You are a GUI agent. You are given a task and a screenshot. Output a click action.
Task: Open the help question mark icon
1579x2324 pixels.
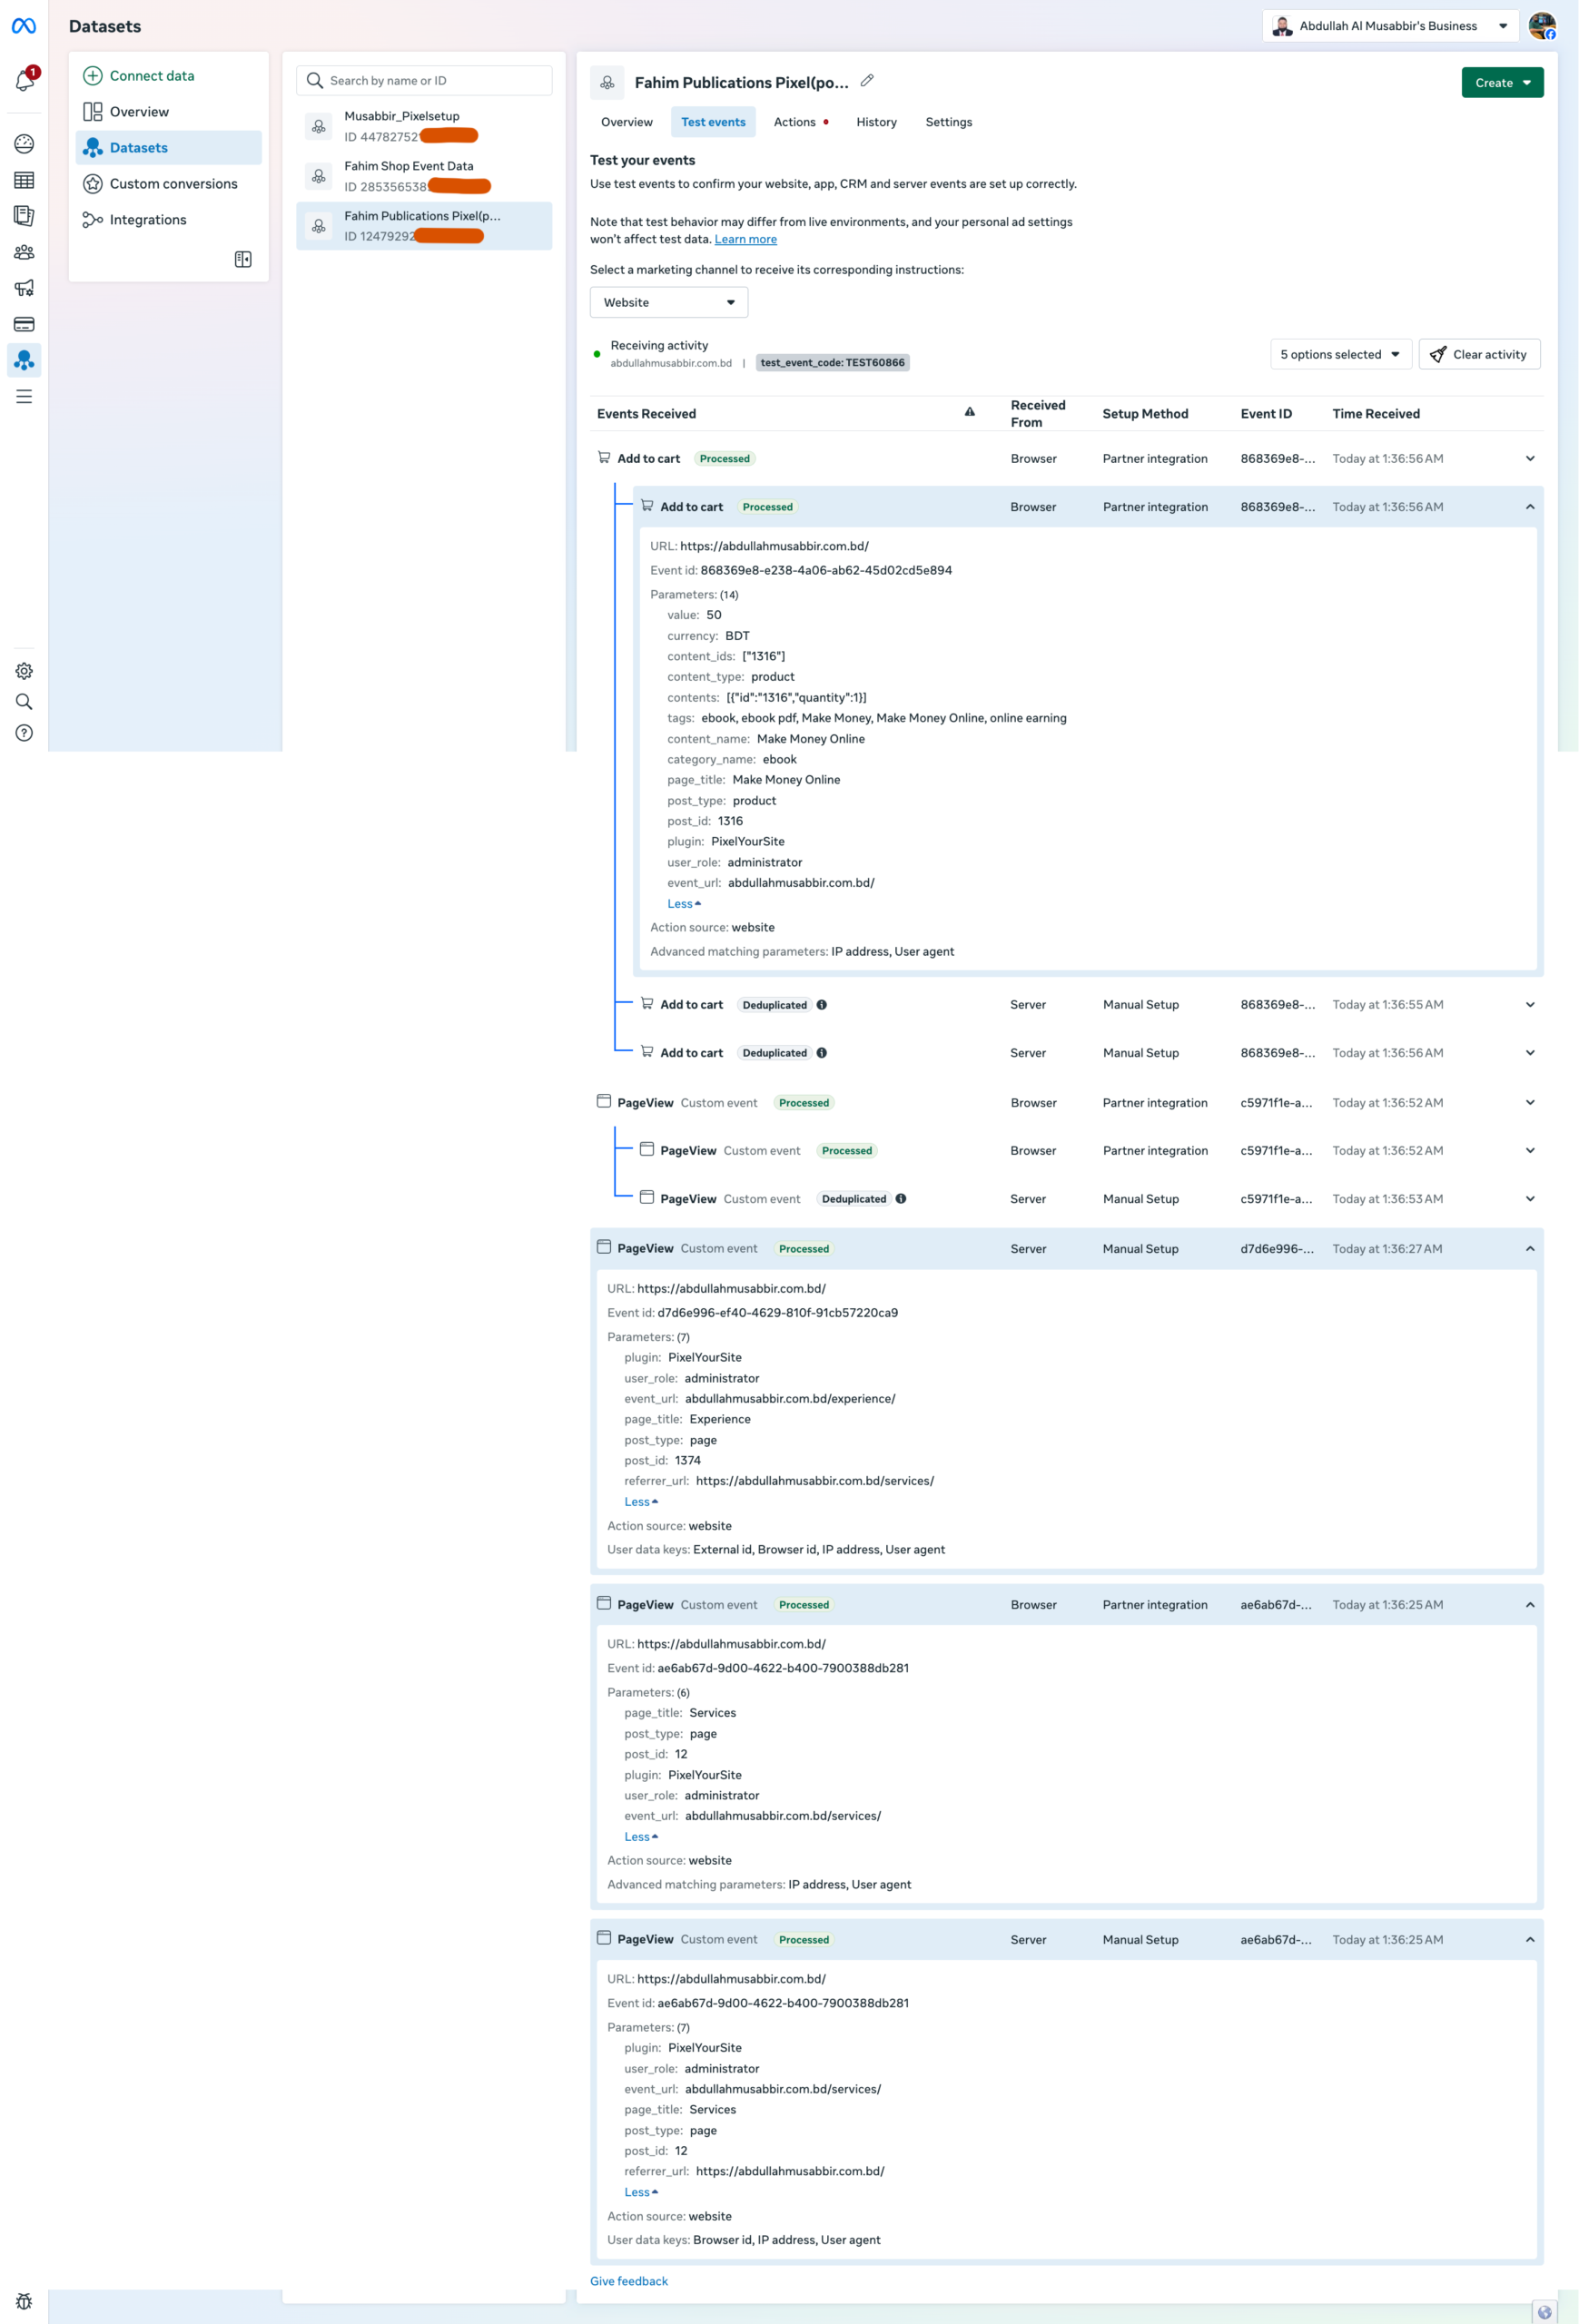(24, 733)
